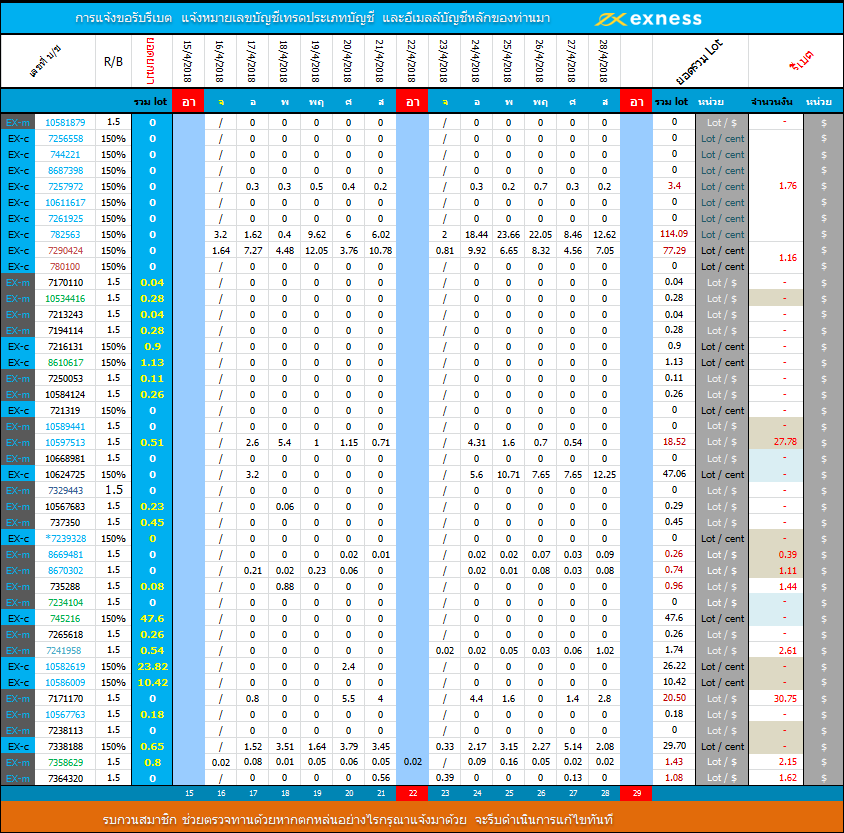
Task: Click green account number 10534416
Action: coord(65,299)
